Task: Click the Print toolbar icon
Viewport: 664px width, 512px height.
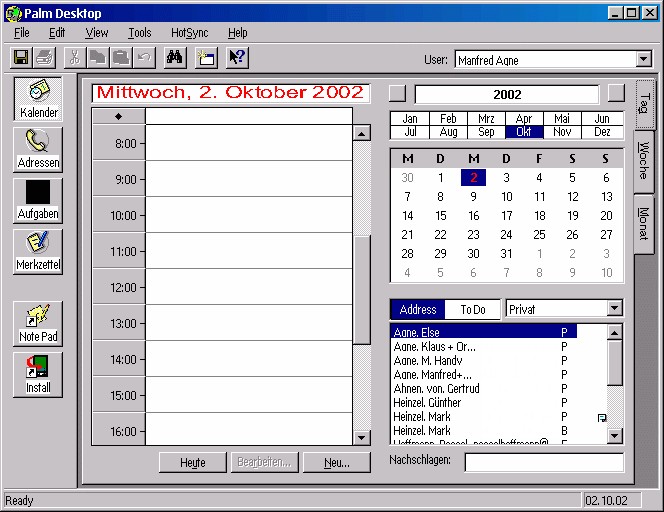Action: click(x=44, y=57)
